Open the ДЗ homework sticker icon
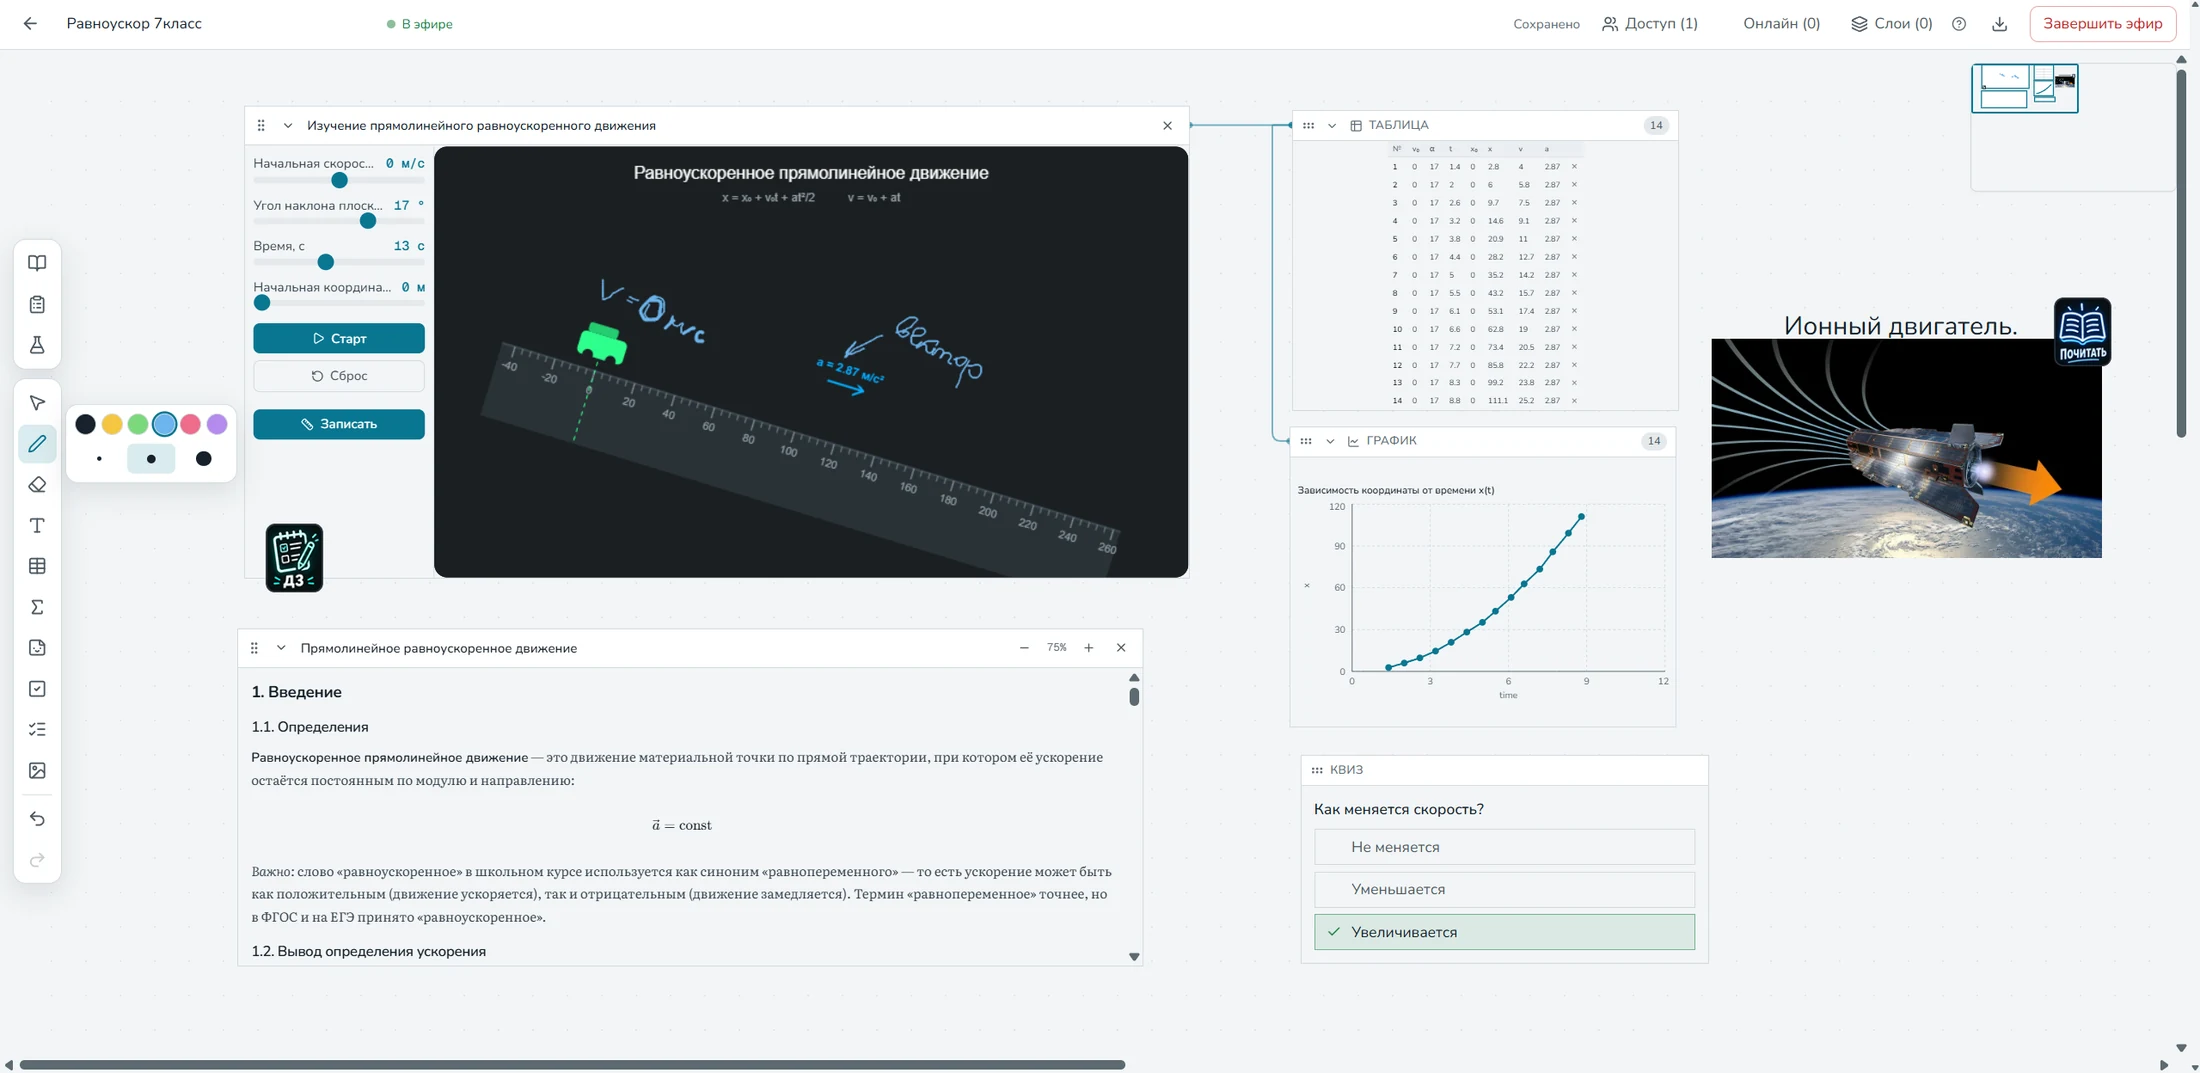 tap(294, 558)
